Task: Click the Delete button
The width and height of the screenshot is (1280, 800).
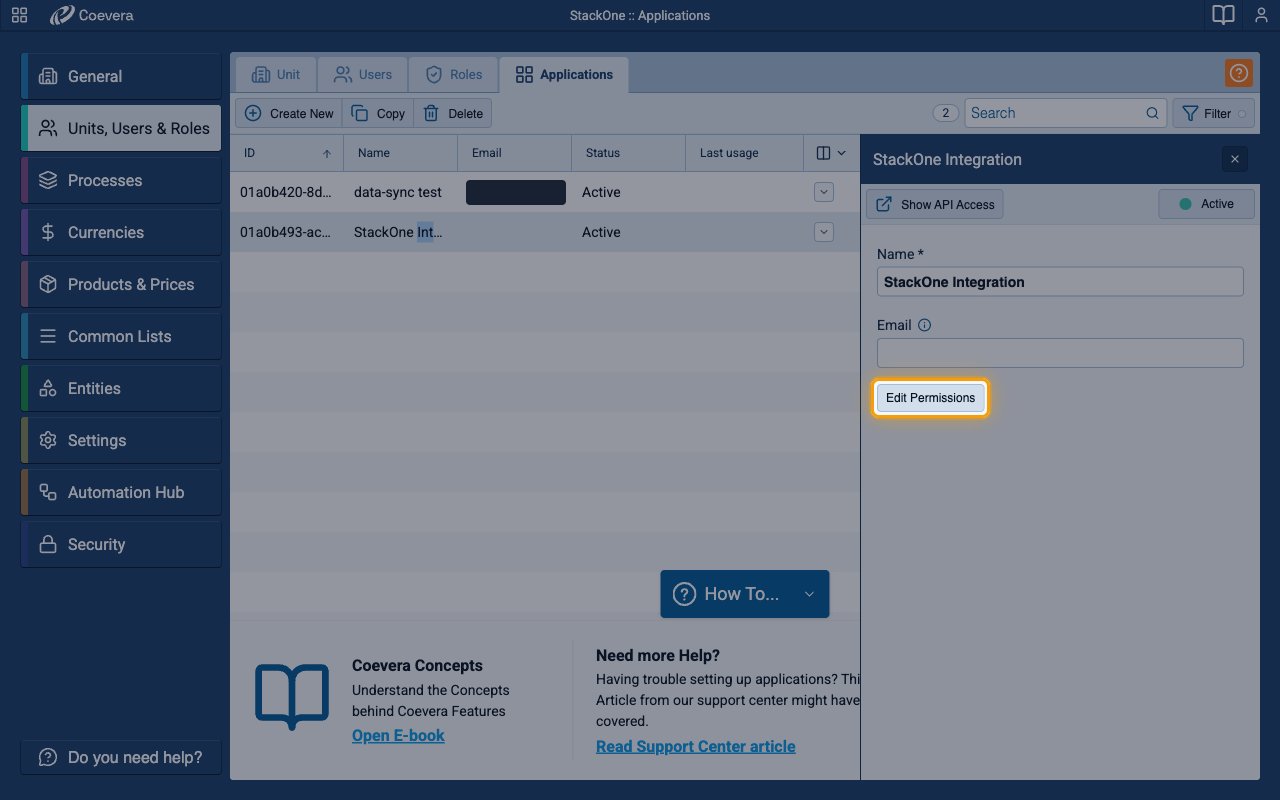Action: click(453, 113)
